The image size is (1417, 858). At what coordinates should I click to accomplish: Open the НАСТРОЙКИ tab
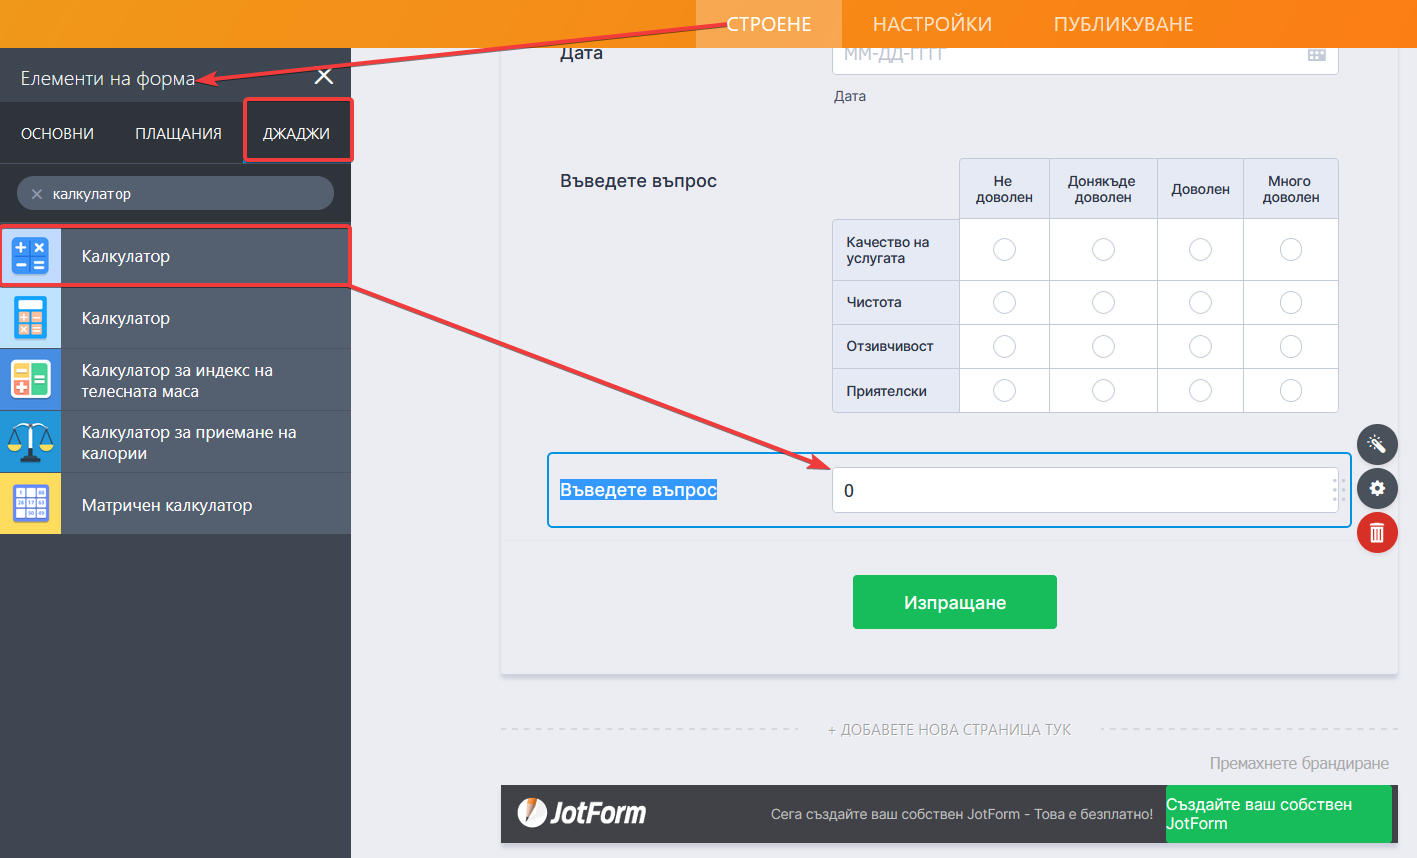pyautogui.click(x=932, y=24)
